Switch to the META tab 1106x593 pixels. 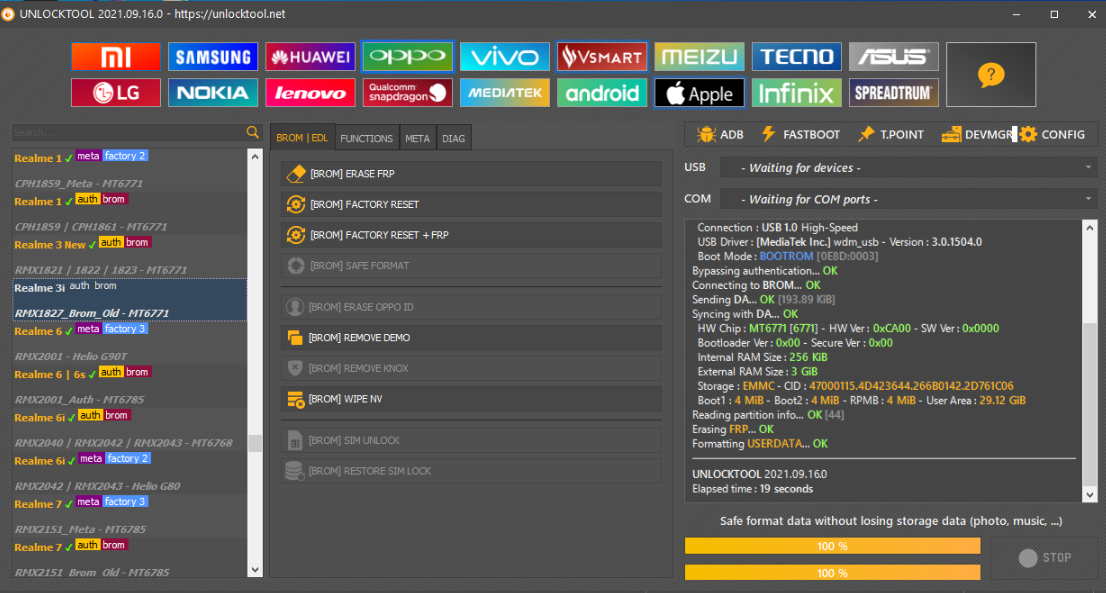(x=418, y=138)
